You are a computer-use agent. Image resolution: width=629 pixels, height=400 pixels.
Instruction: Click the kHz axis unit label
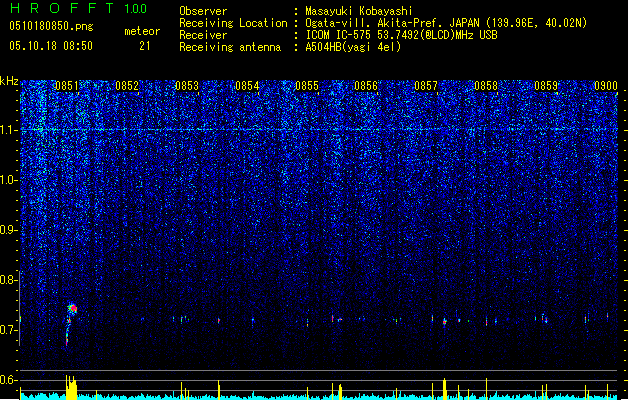pos(9,81)
